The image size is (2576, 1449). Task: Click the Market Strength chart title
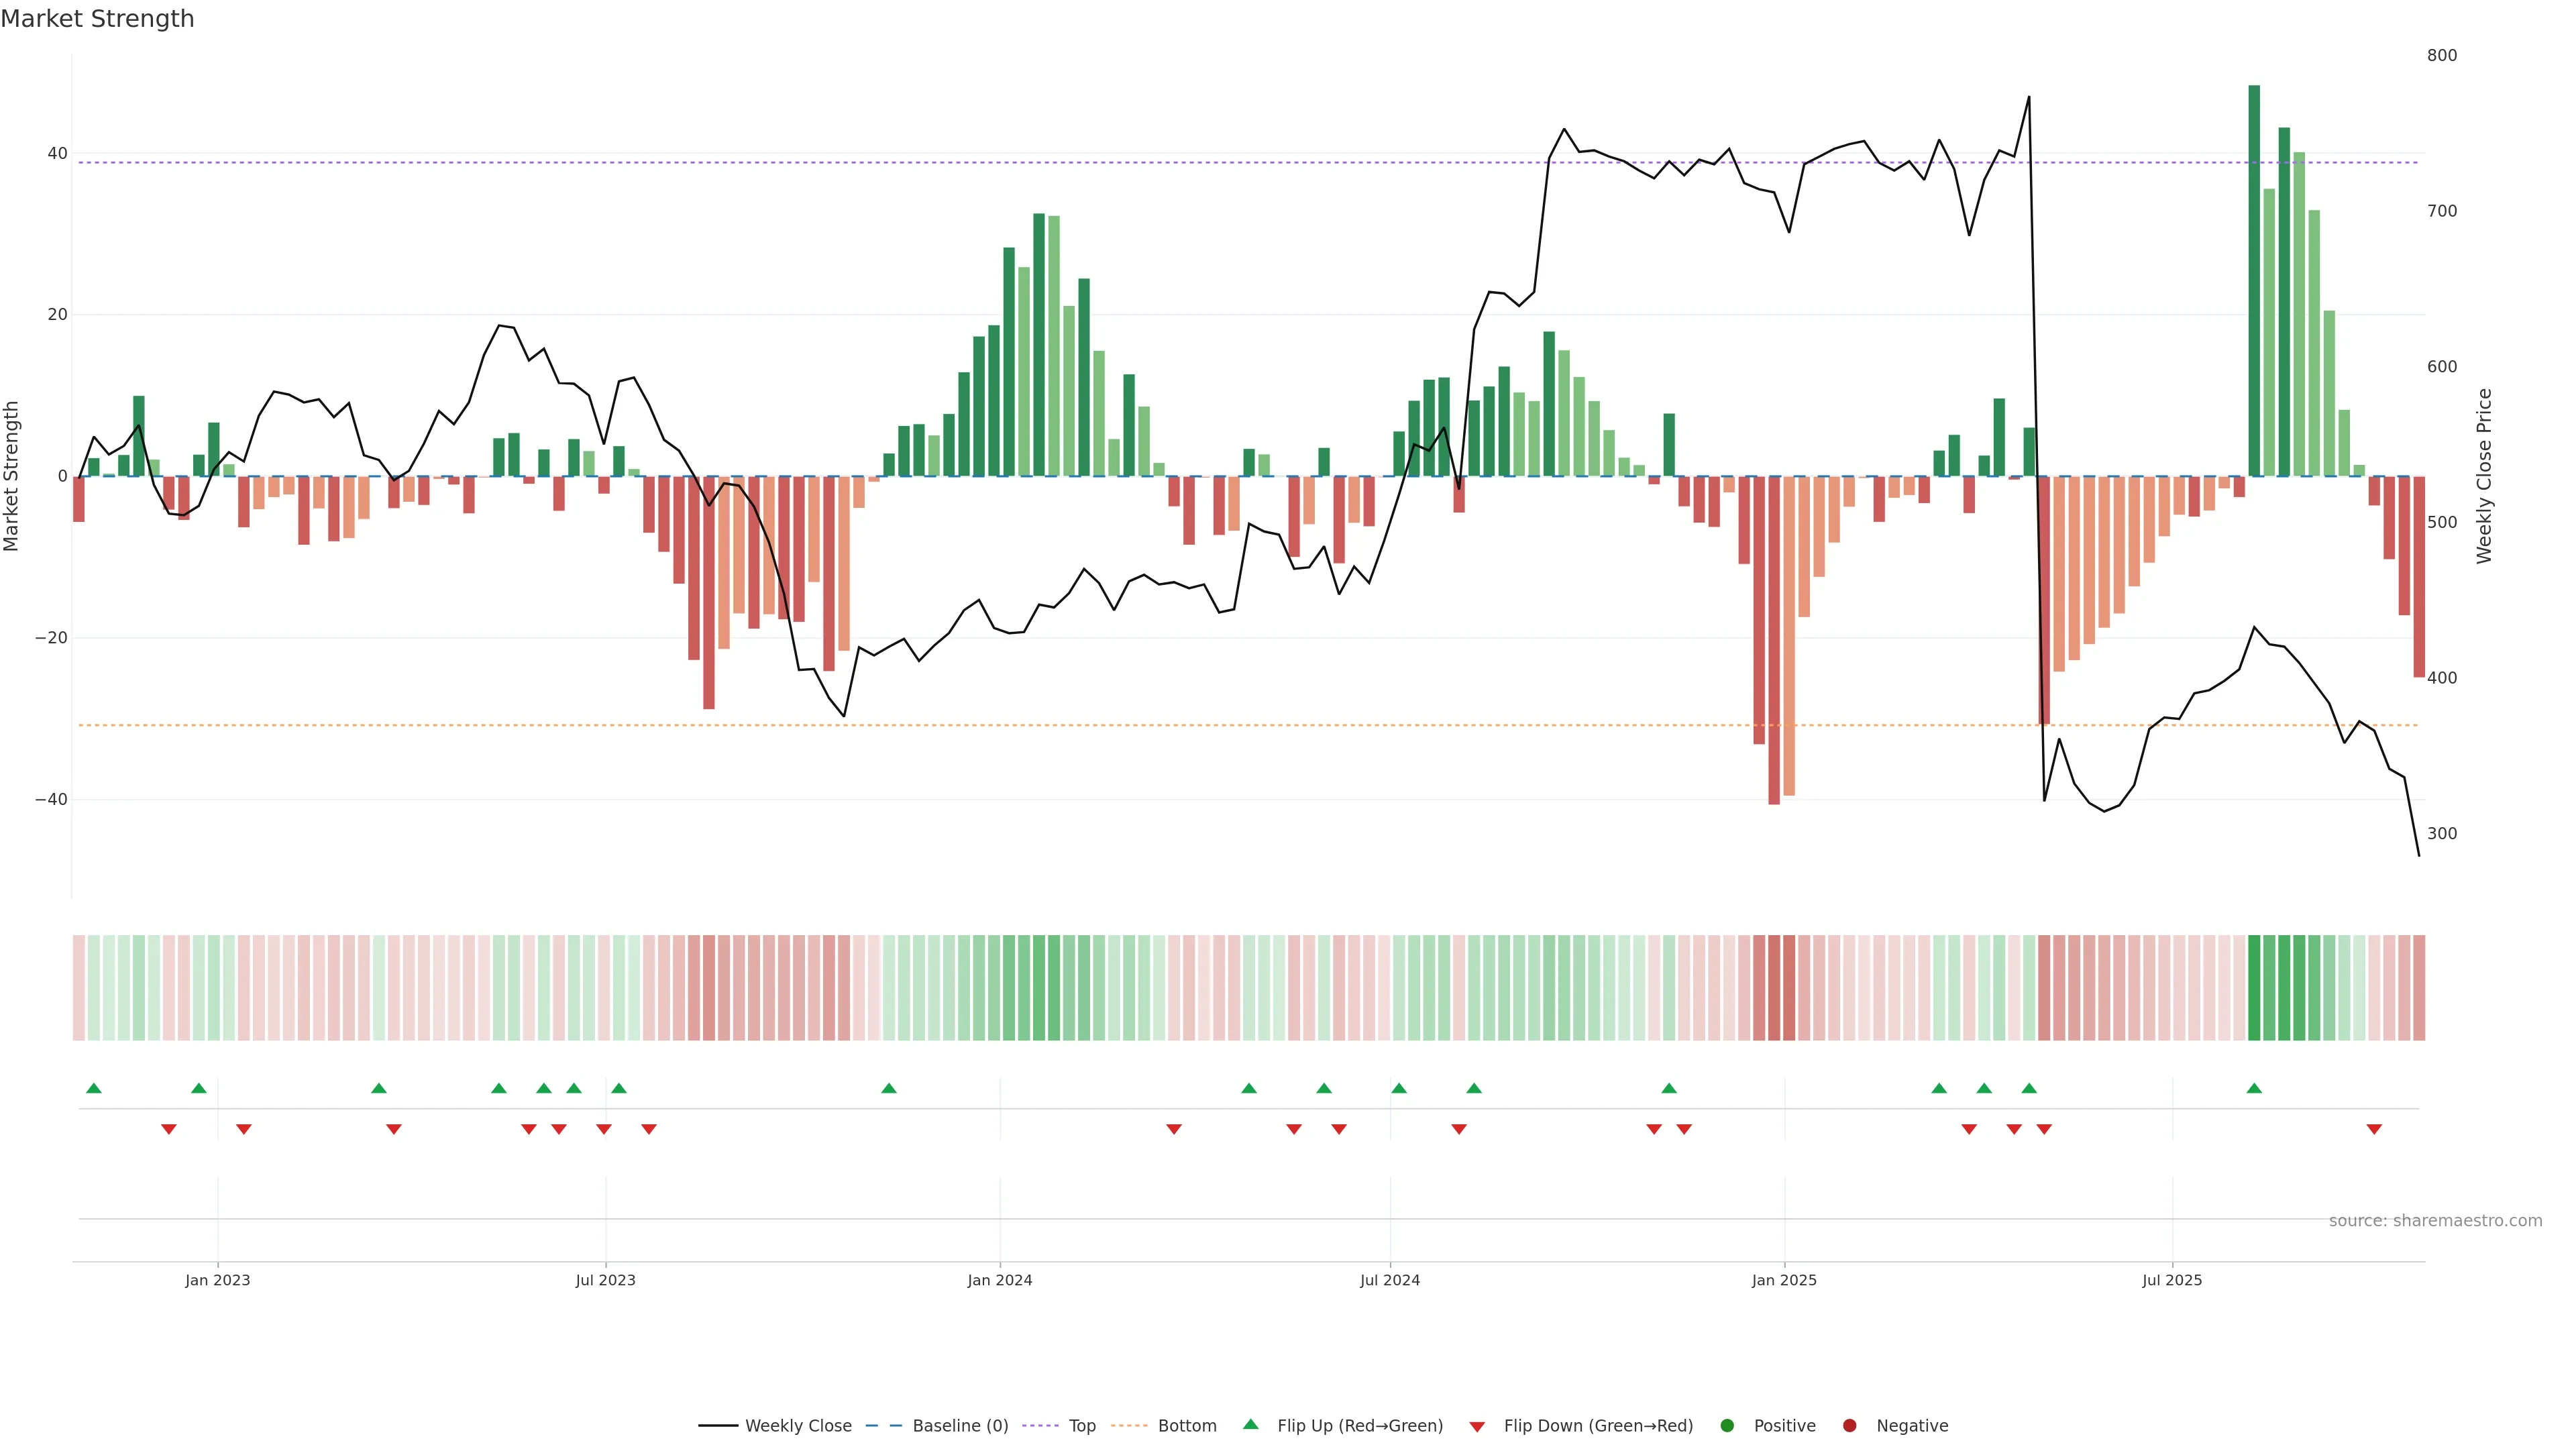97,19
